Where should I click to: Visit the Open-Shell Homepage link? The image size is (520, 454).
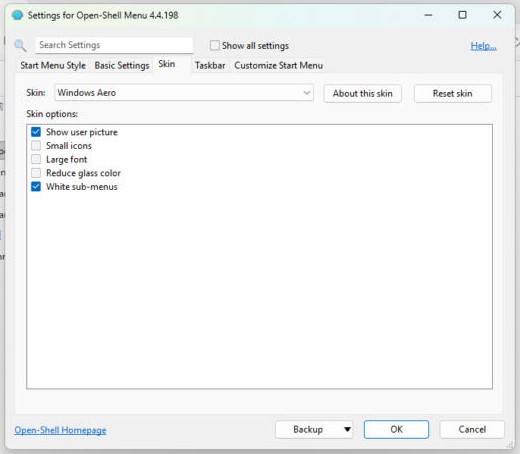pos(60,430)
